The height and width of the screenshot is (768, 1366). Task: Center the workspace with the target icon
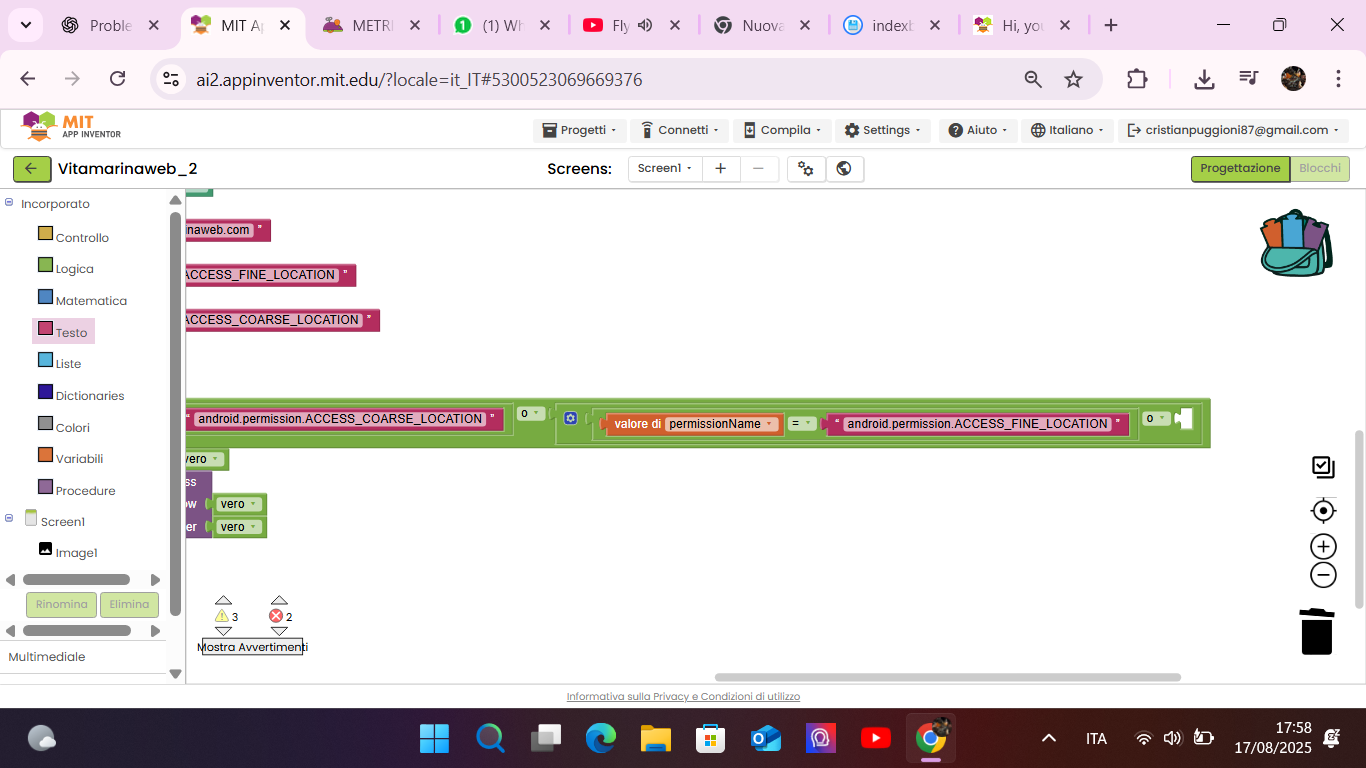tap(1323, 511)
